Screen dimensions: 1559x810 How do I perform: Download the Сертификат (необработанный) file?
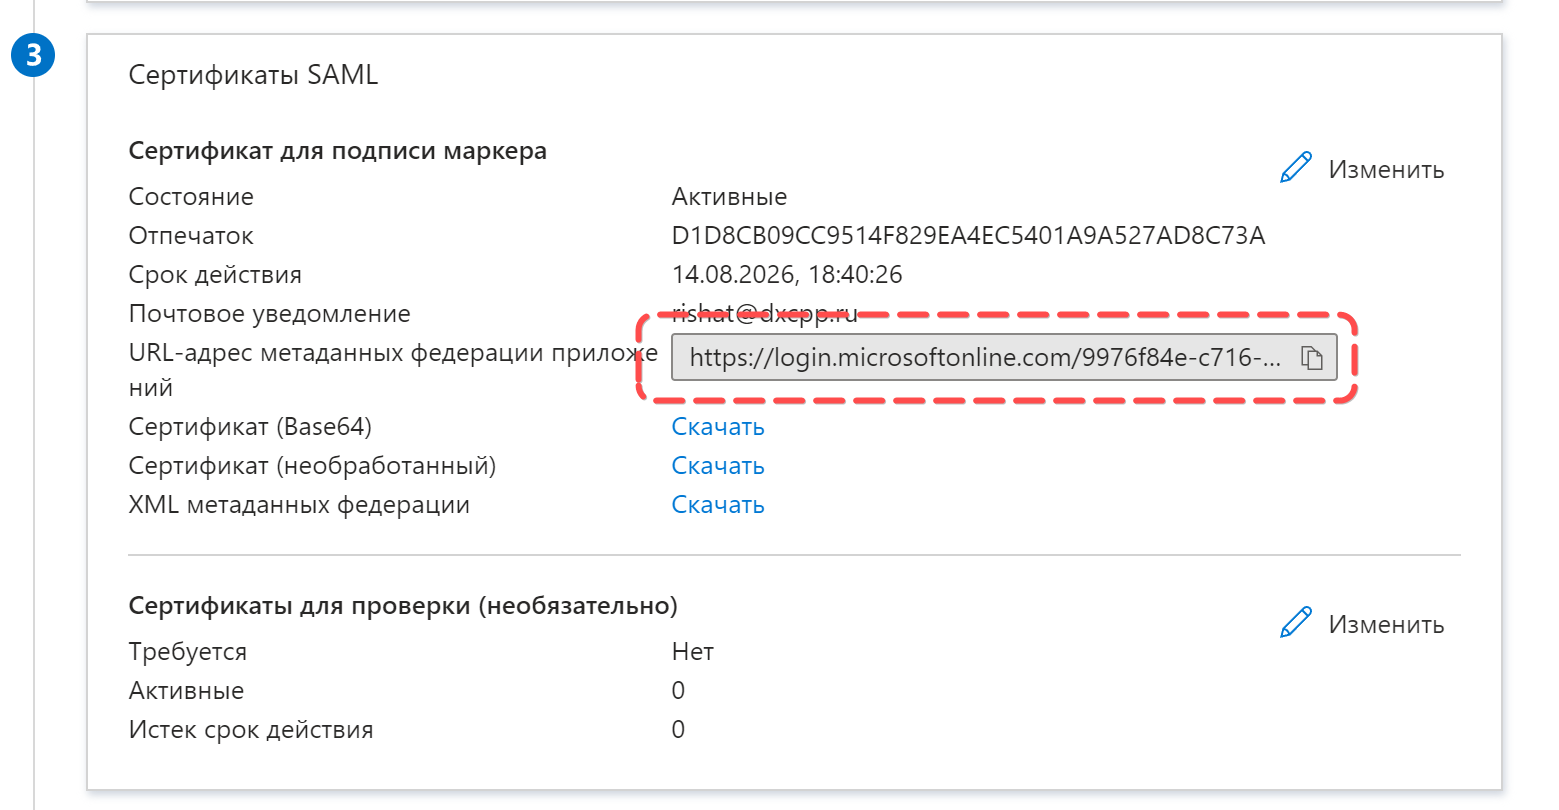point(718,466)
